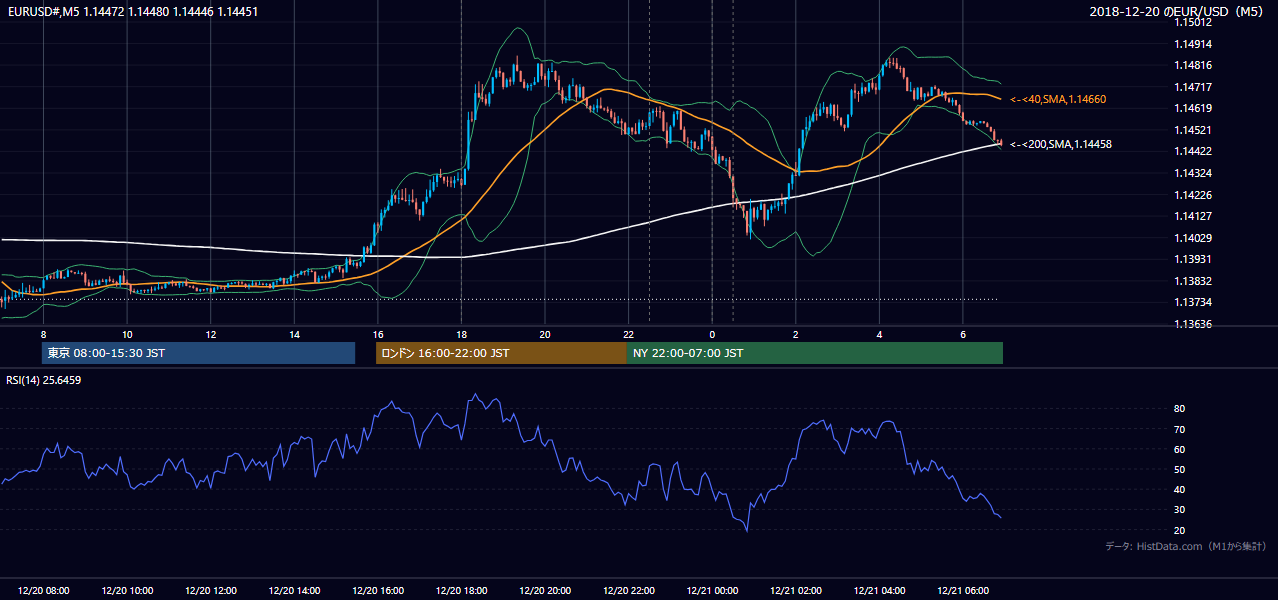This screenshot has height=600, width=1278.
Task: Click the 12/20 08:00 time axis label
Action: tap(43, 591)
